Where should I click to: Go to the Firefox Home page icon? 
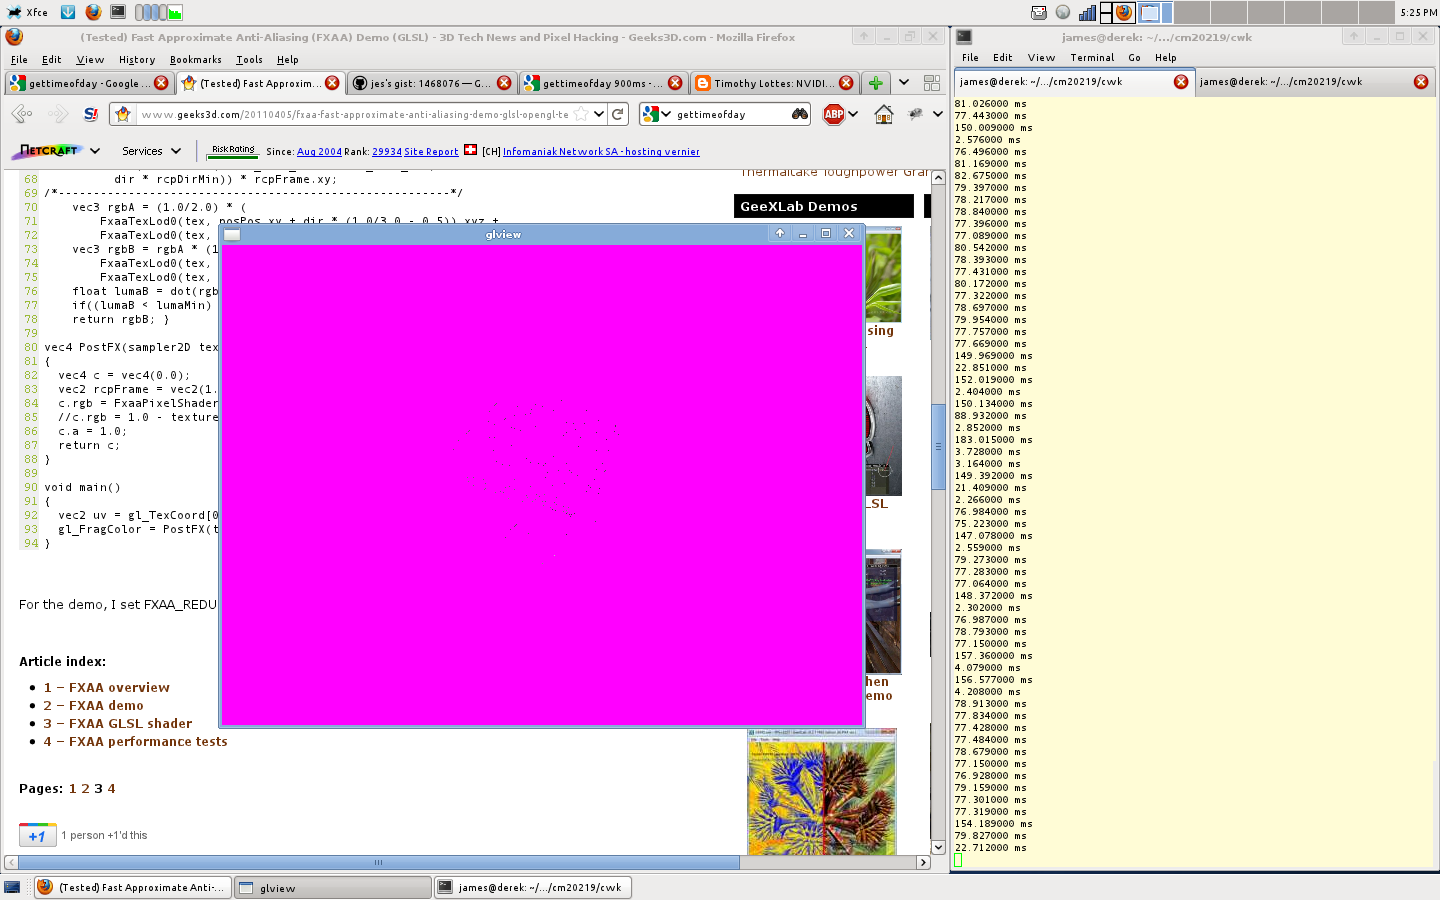(x=884, y=114)
